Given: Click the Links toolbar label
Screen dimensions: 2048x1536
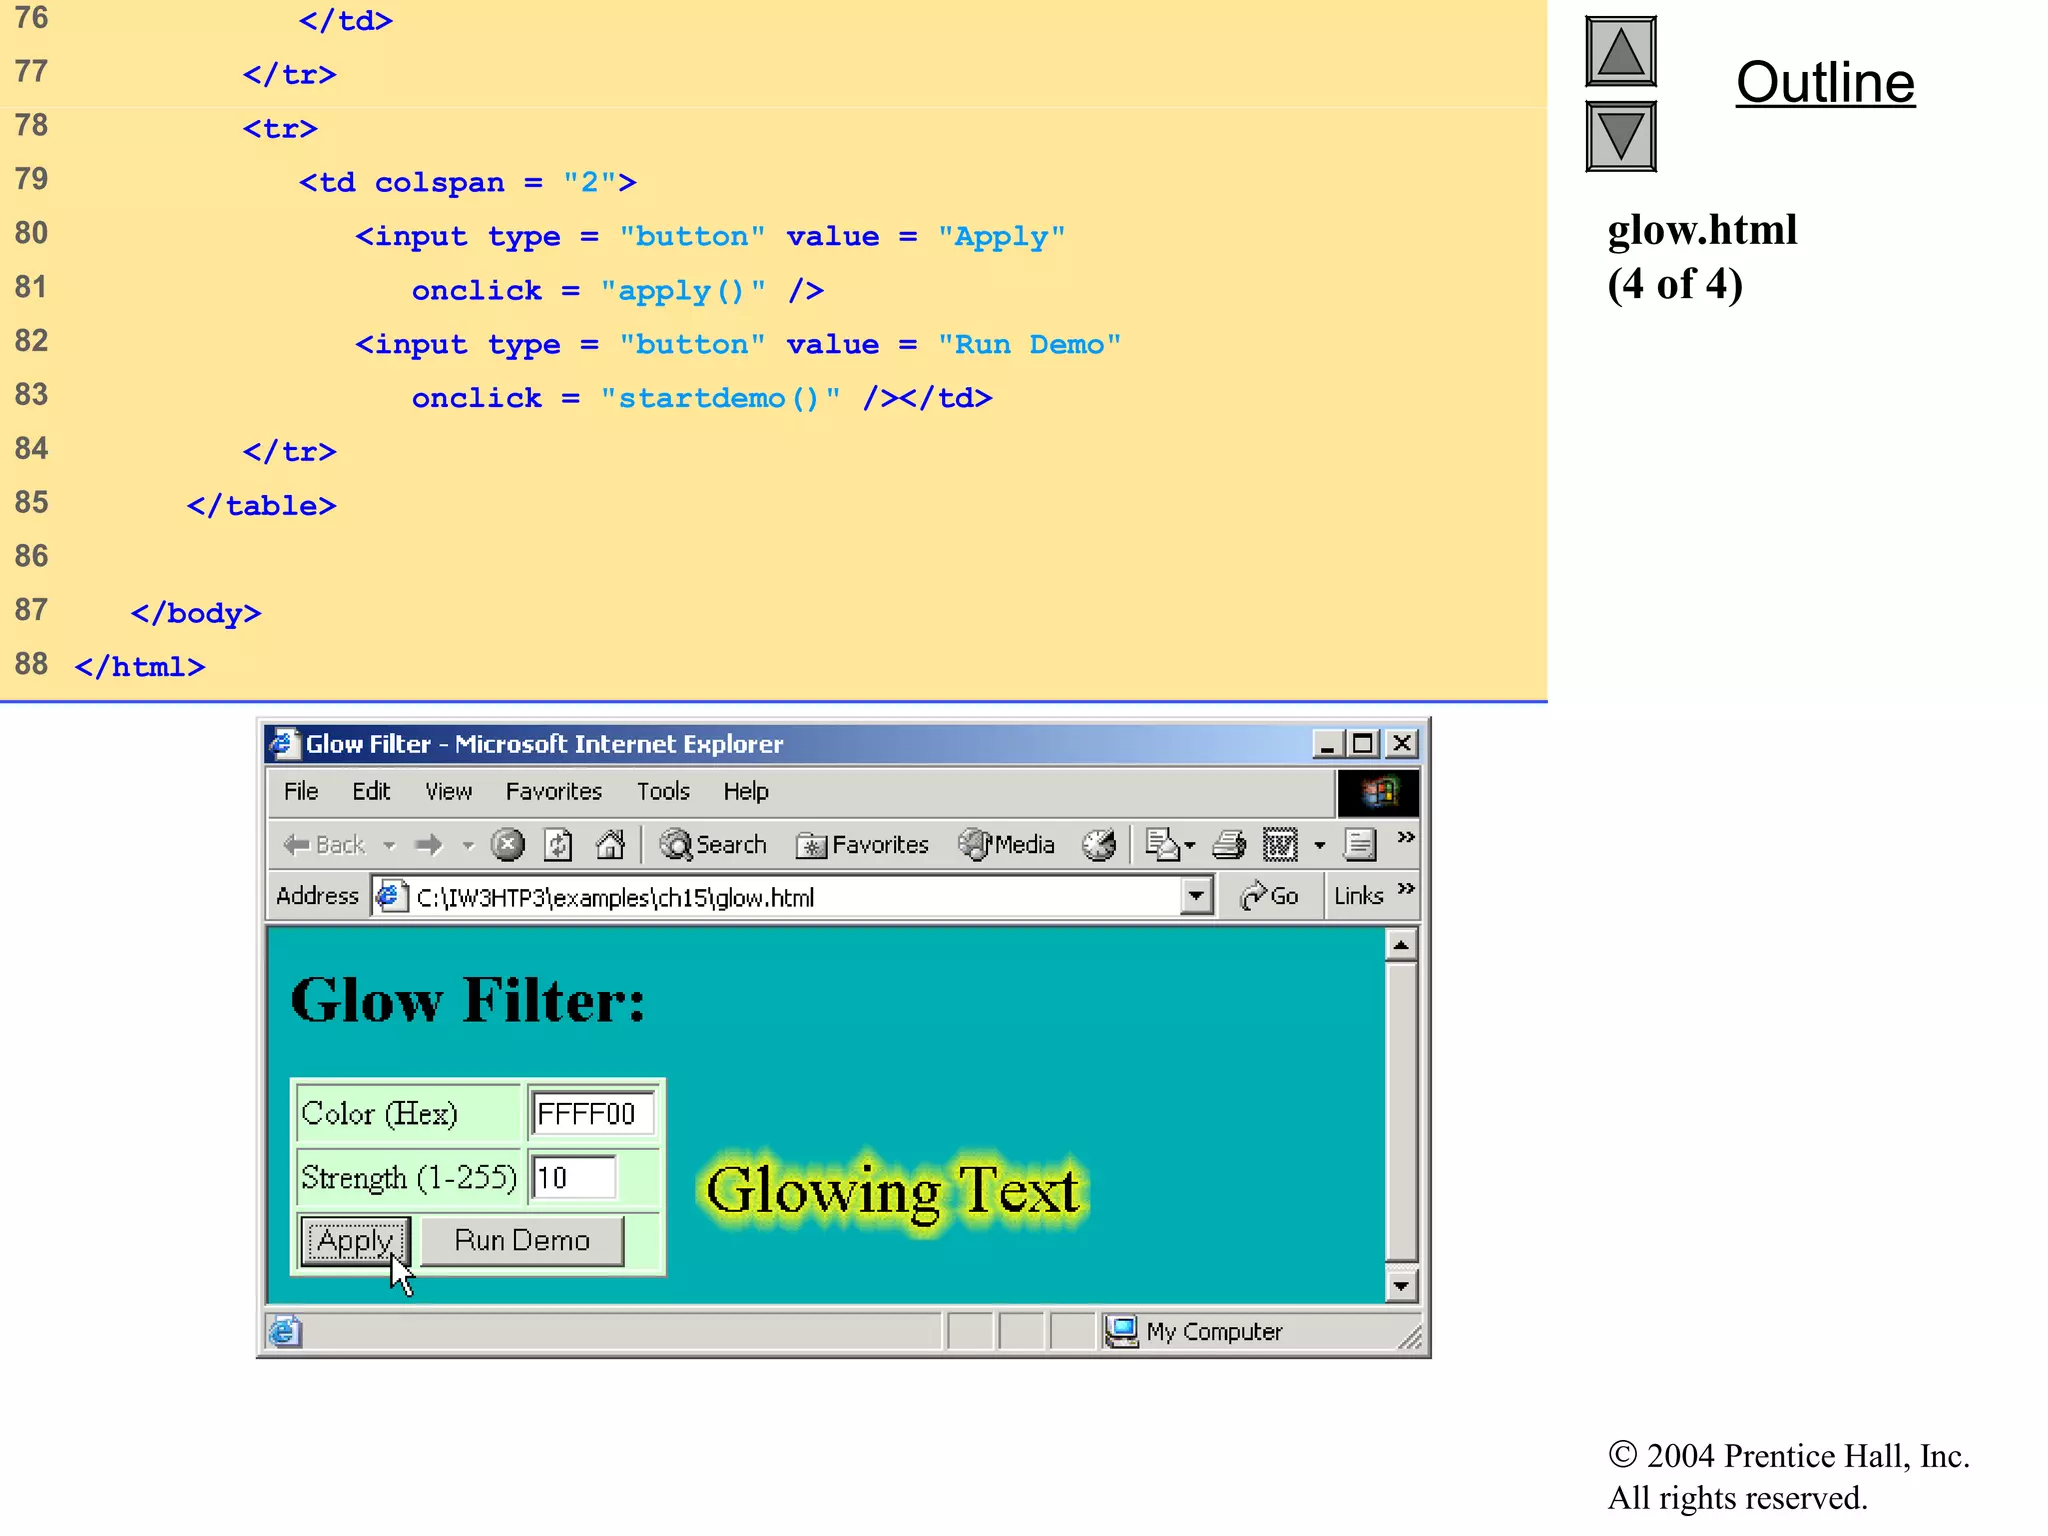Looking at the screenshot, I should pyautogui.click(x=1359, y=896).
